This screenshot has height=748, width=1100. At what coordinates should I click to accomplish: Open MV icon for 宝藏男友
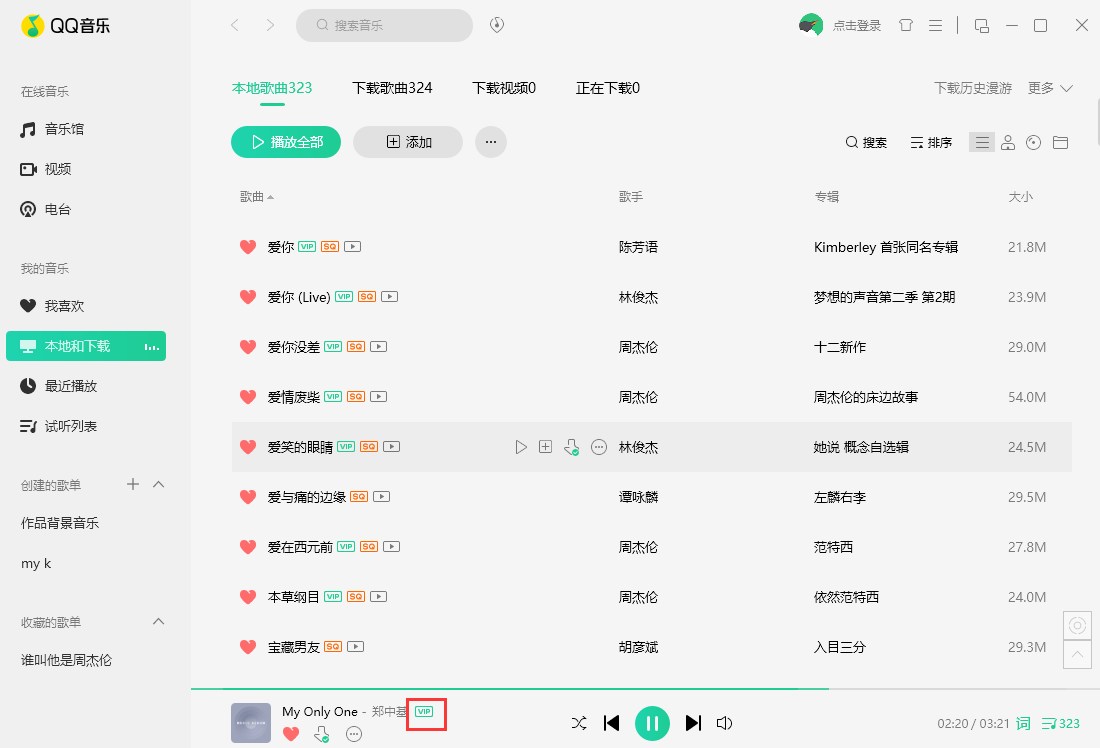(356, 646)
